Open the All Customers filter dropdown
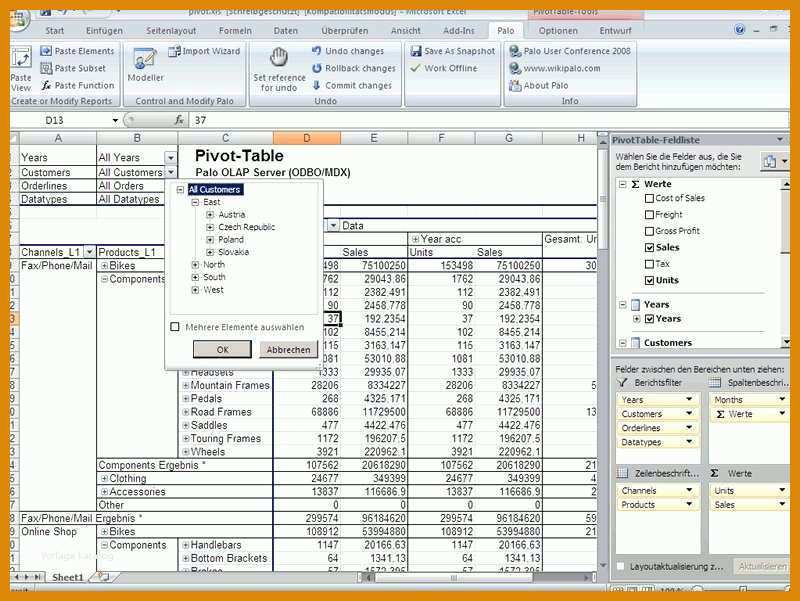The image size is (800, 601). 170,172
